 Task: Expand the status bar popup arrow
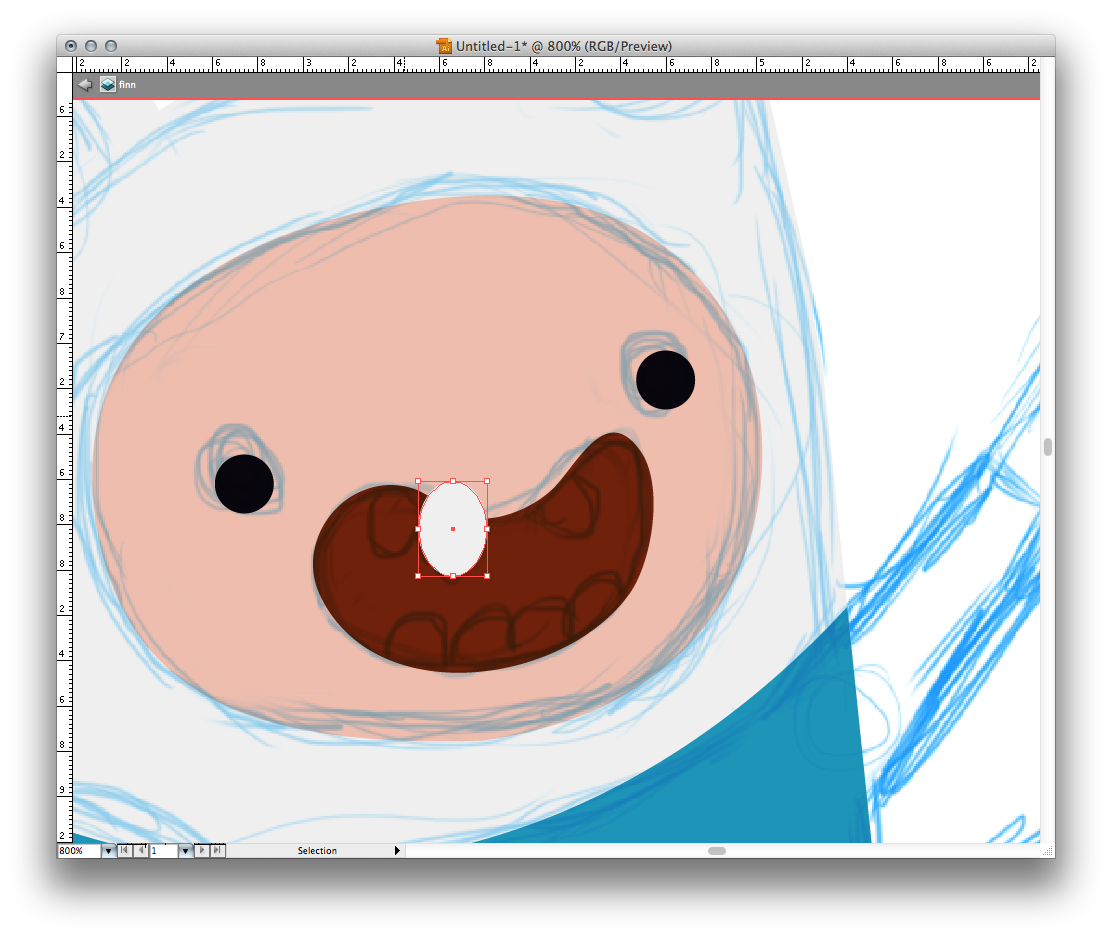[x=397, y=851]
